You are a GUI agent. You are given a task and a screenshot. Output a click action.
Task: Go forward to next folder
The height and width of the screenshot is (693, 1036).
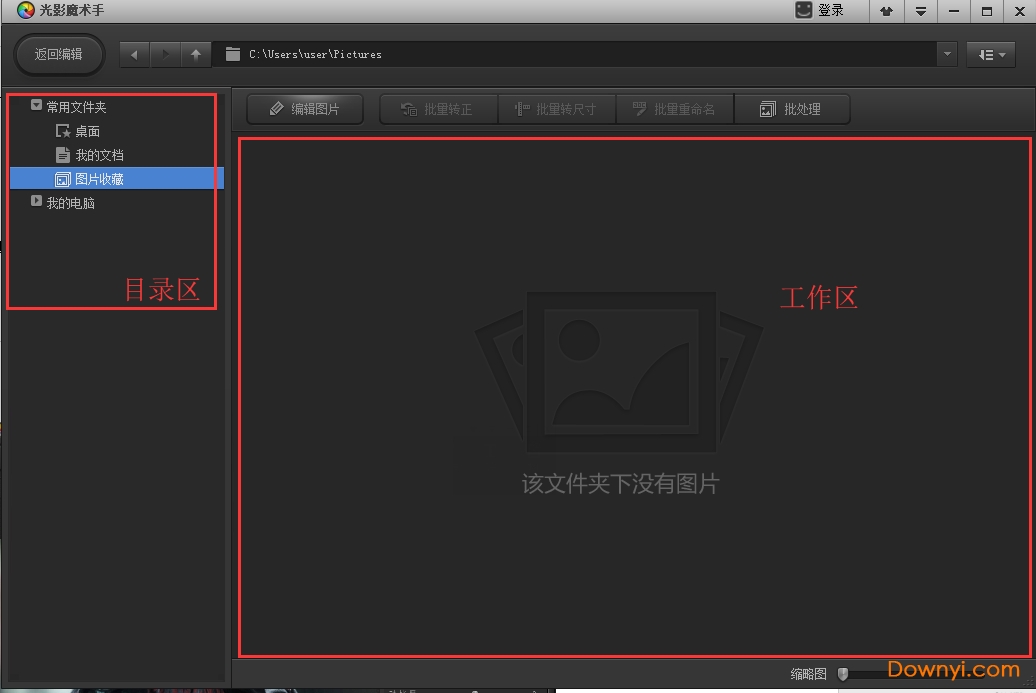pyautogui.click(x=165, y=54)
